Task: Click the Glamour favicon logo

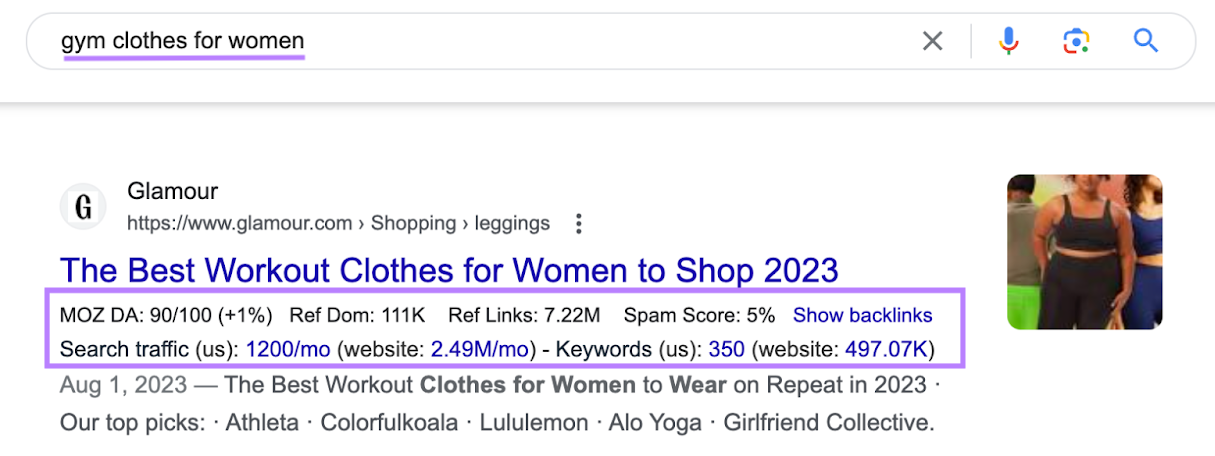Action: (84, 207)
